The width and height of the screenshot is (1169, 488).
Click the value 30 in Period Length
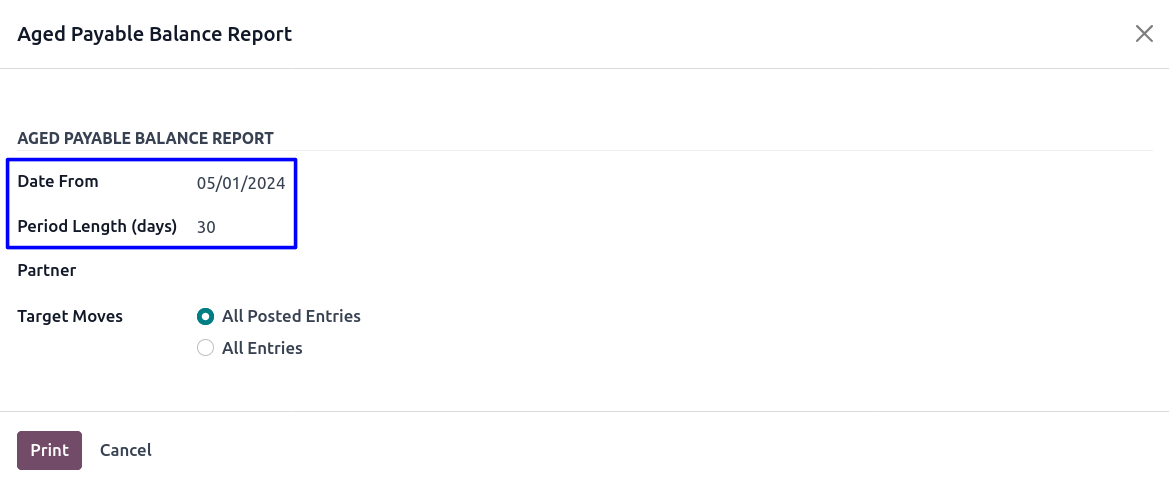[207, 227]
